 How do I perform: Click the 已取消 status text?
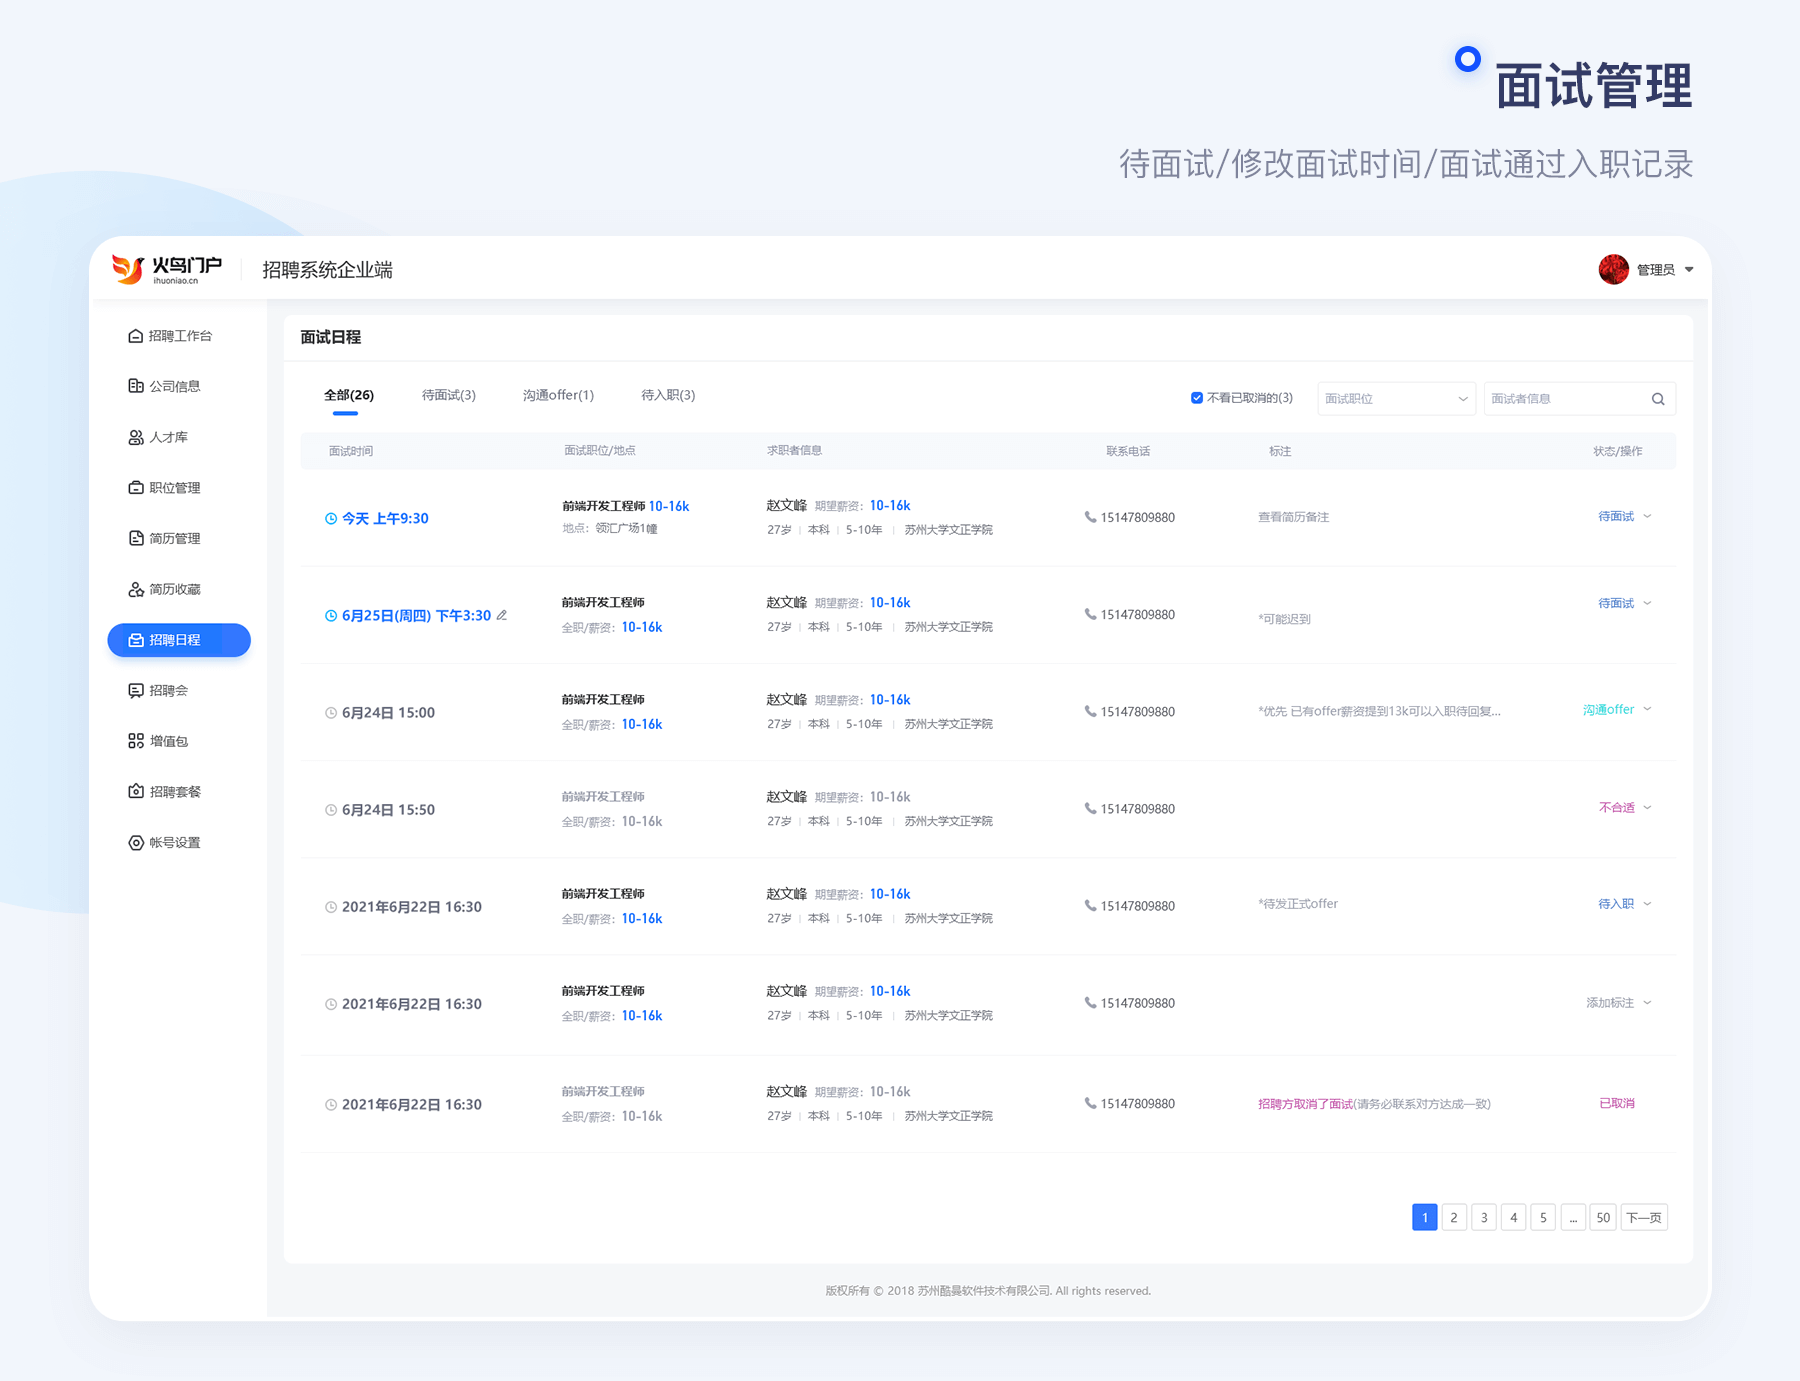coord(1616,1103)
